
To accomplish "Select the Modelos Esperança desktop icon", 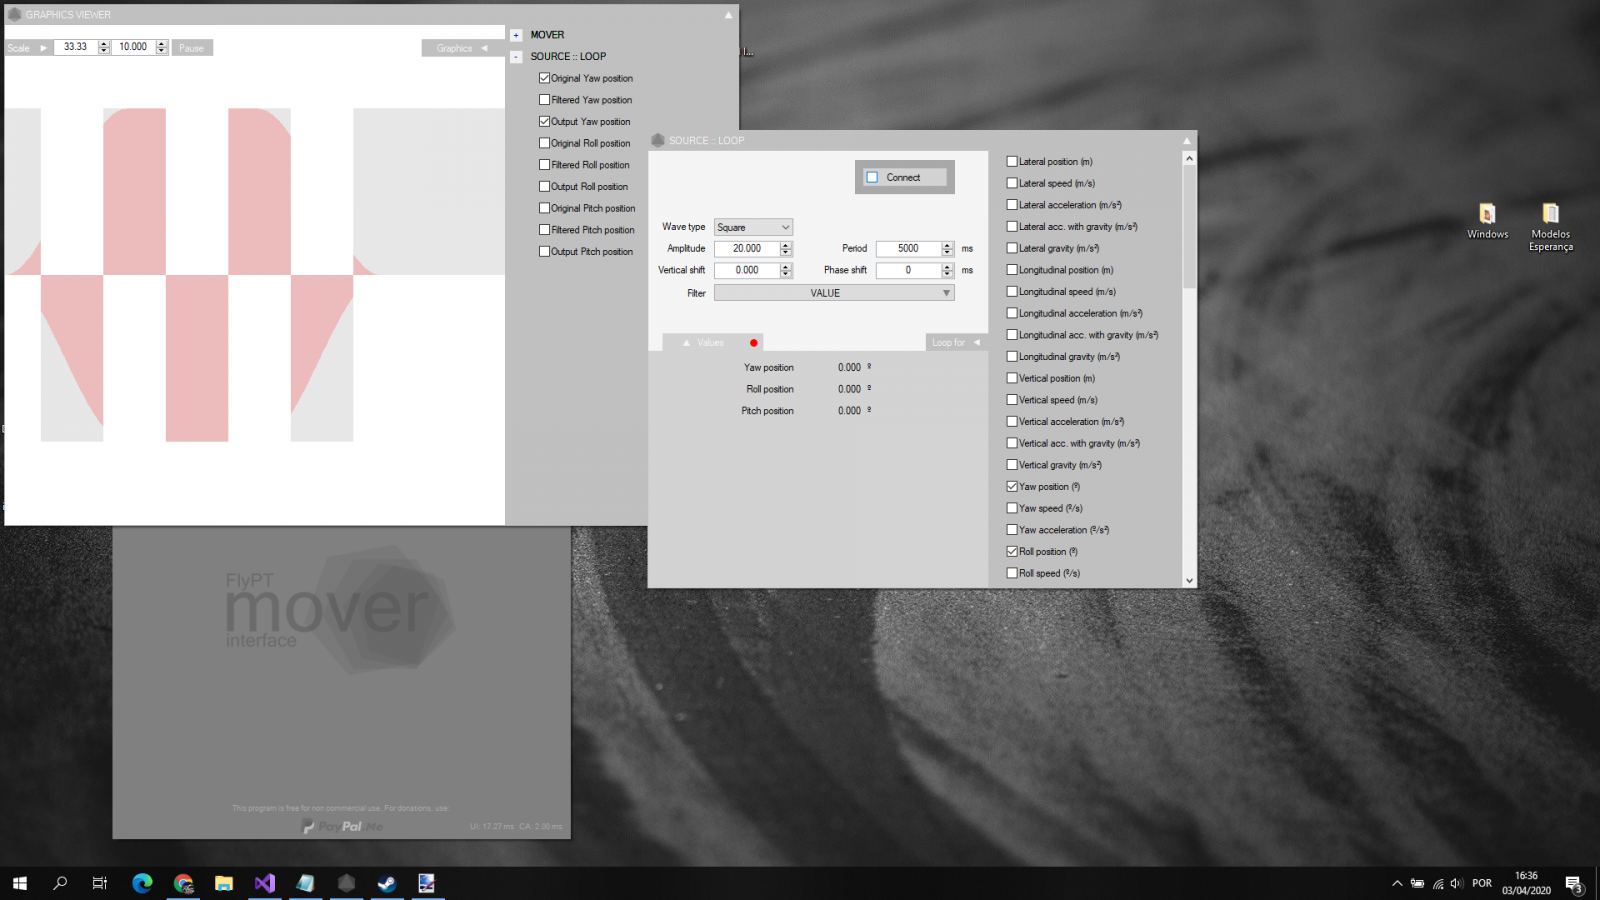I will pos(1551,227).
